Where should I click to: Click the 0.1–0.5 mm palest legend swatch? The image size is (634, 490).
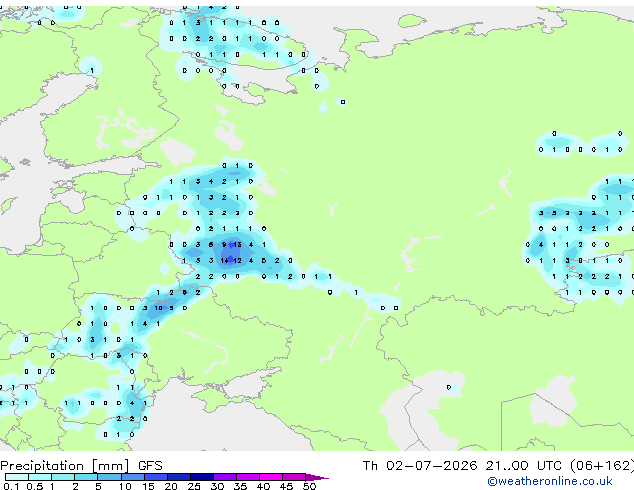click(17, 477)
